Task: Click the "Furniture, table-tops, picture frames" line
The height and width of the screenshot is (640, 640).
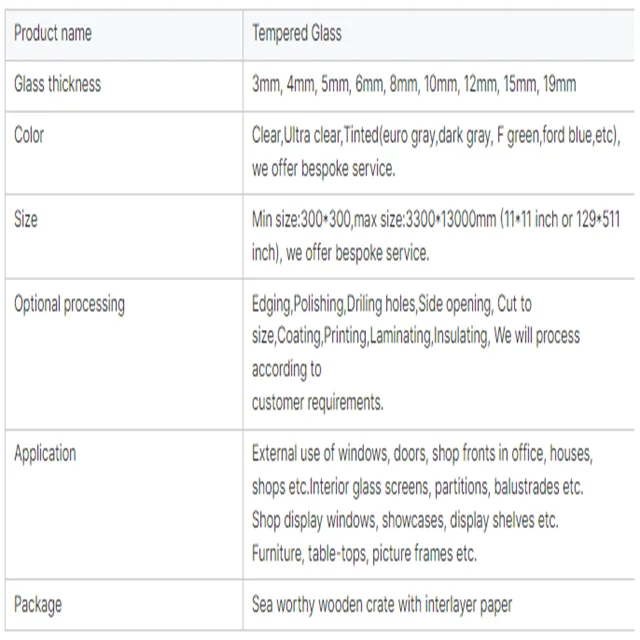Action: (364, 553)
